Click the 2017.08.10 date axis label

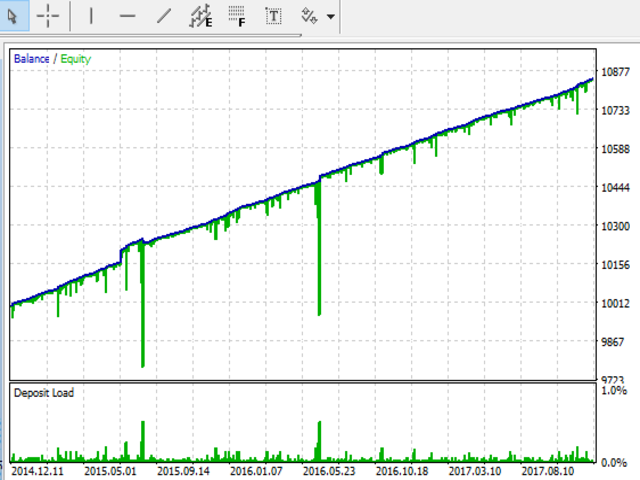548,469
